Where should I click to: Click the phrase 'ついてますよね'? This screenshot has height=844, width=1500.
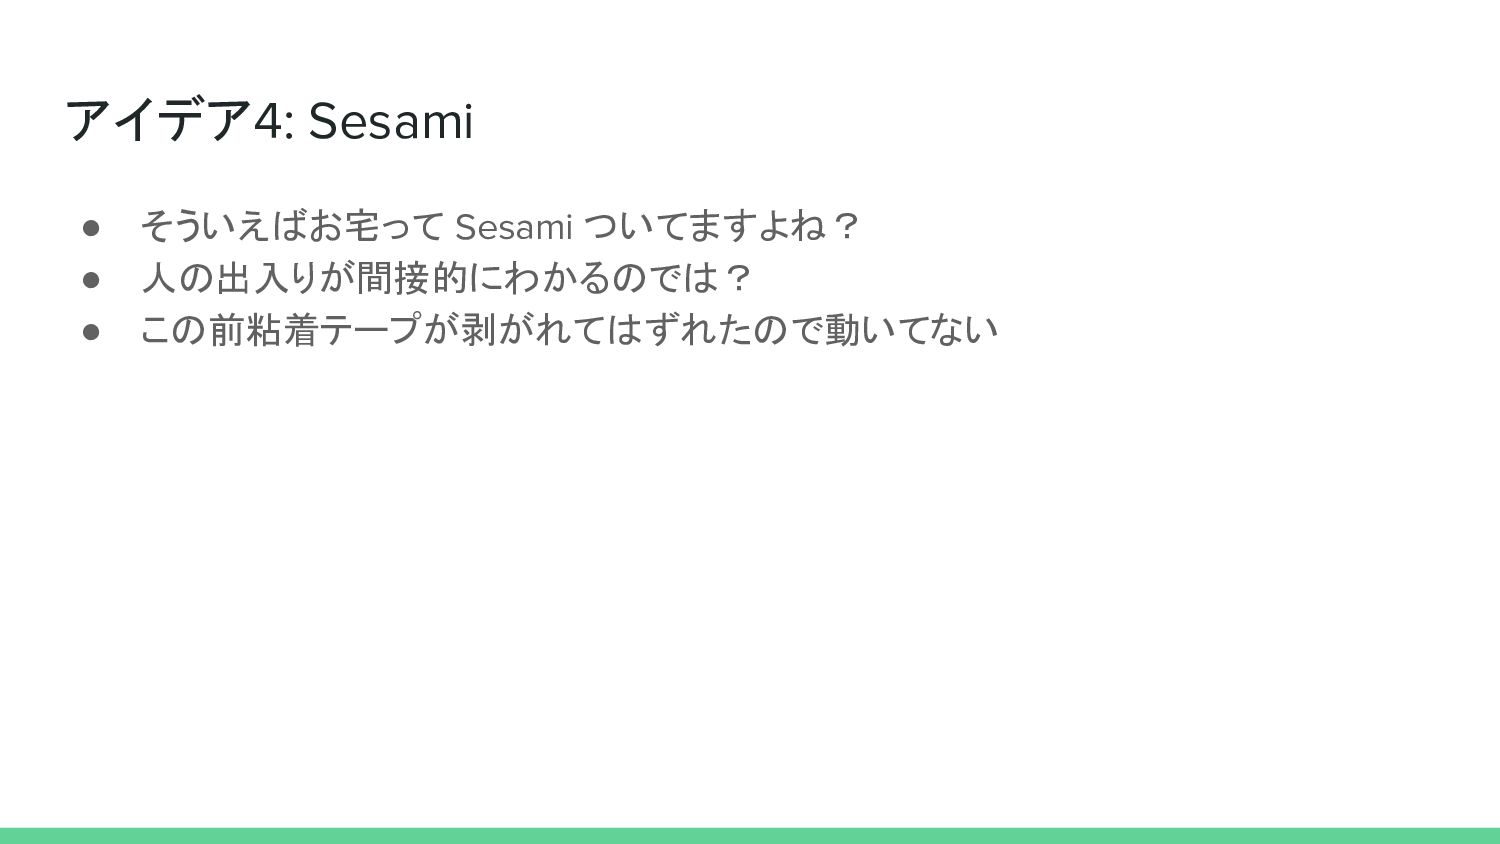[x=704, y=227]
